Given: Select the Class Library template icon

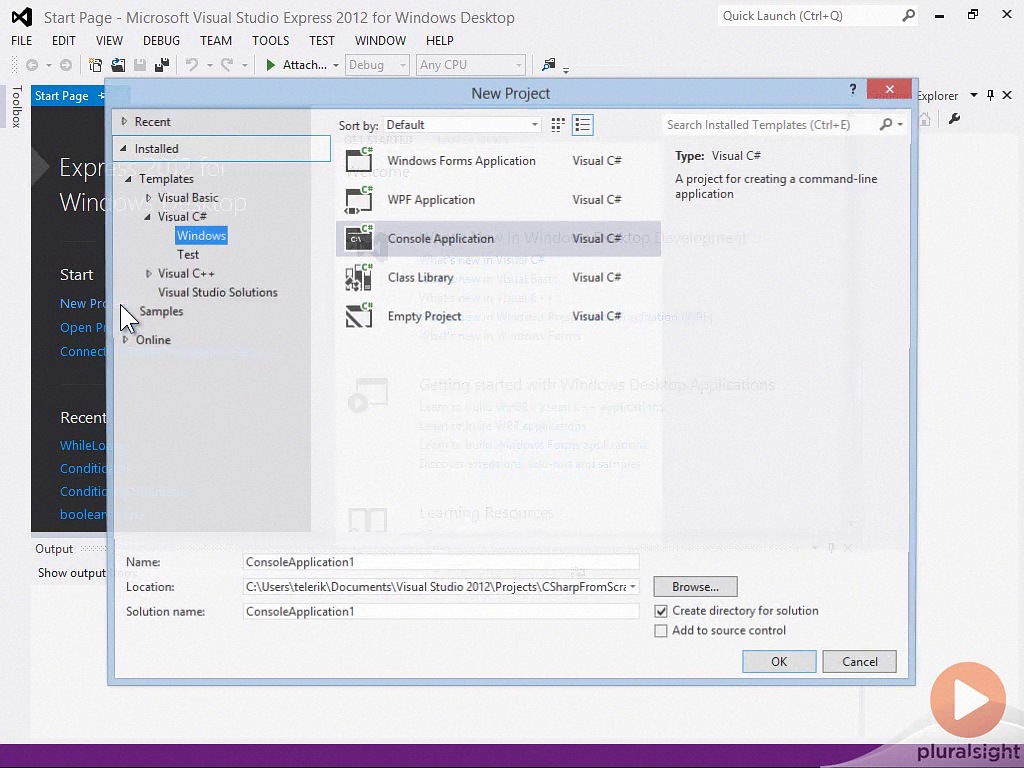Looking at the screenshot, I should pos(359,278).
